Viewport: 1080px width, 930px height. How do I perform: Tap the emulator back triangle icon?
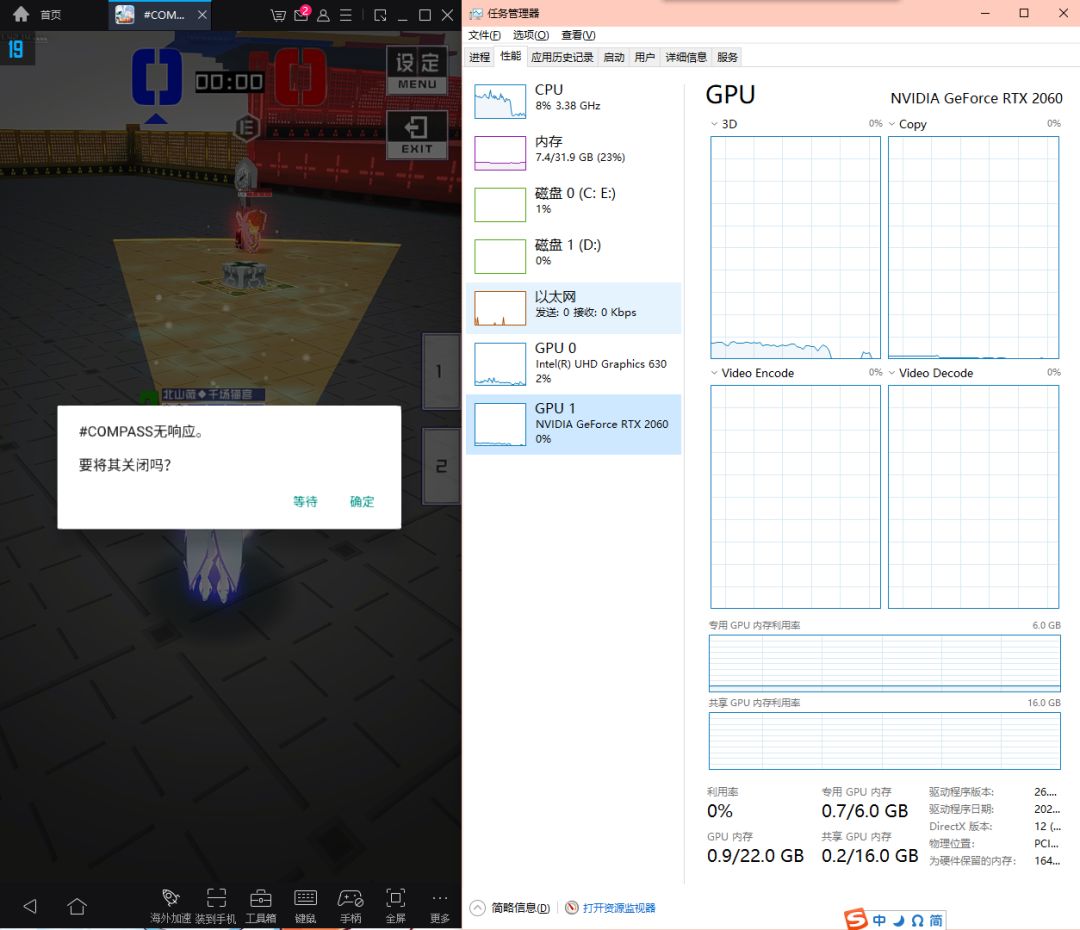coord(30,906)
